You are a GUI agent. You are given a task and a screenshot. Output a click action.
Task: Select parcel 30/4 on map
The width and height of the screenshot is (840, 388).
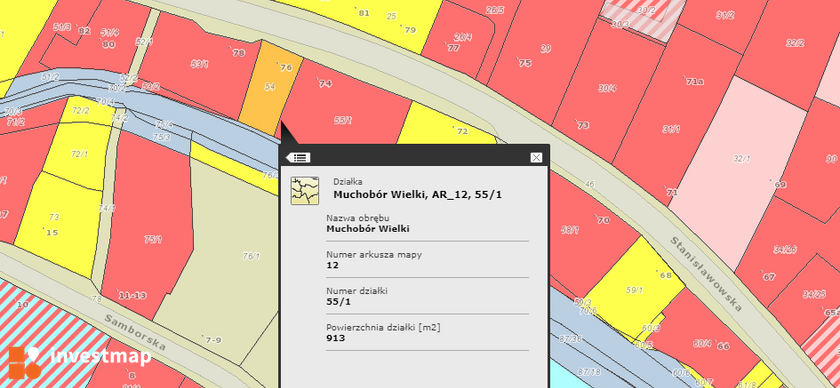pyautogui.click(x=607, y=89)
